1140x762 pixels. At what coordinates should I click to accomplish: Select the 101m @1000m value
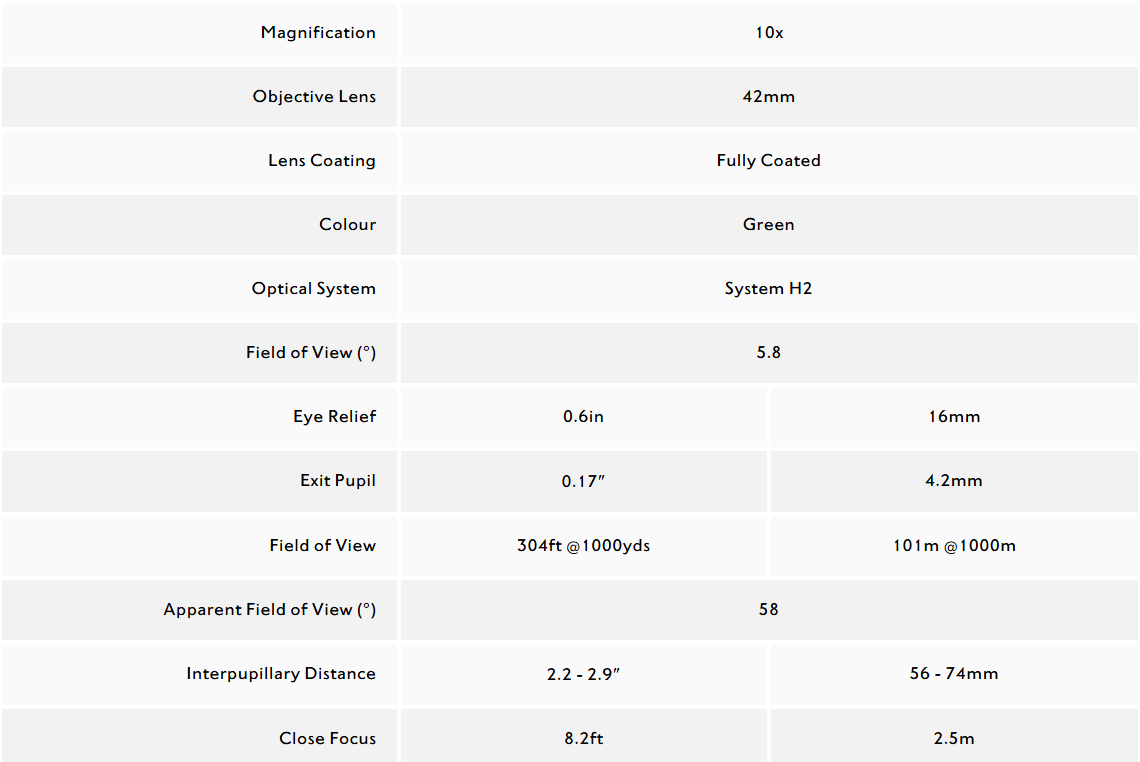(954, 546)
